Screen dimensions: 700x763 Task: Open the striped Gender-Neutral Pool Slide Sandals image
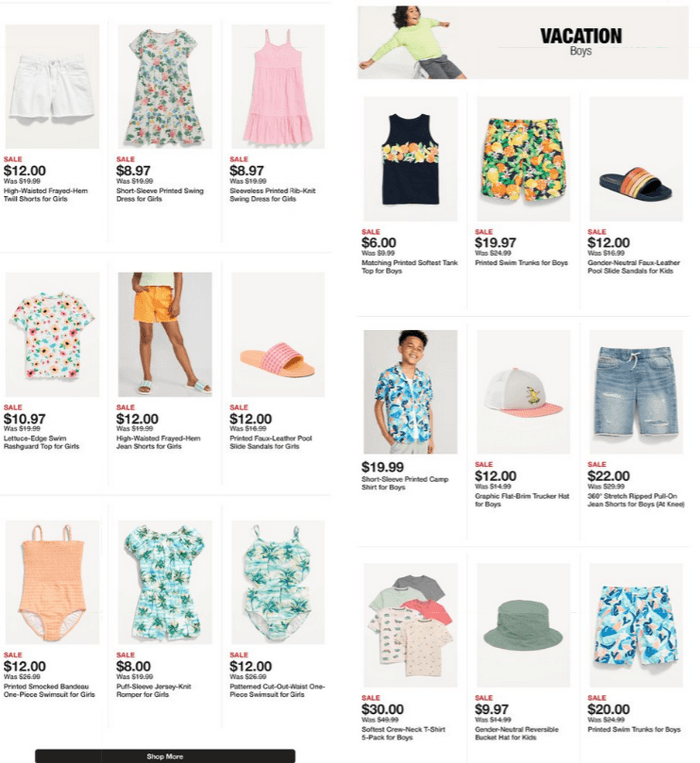636,159
